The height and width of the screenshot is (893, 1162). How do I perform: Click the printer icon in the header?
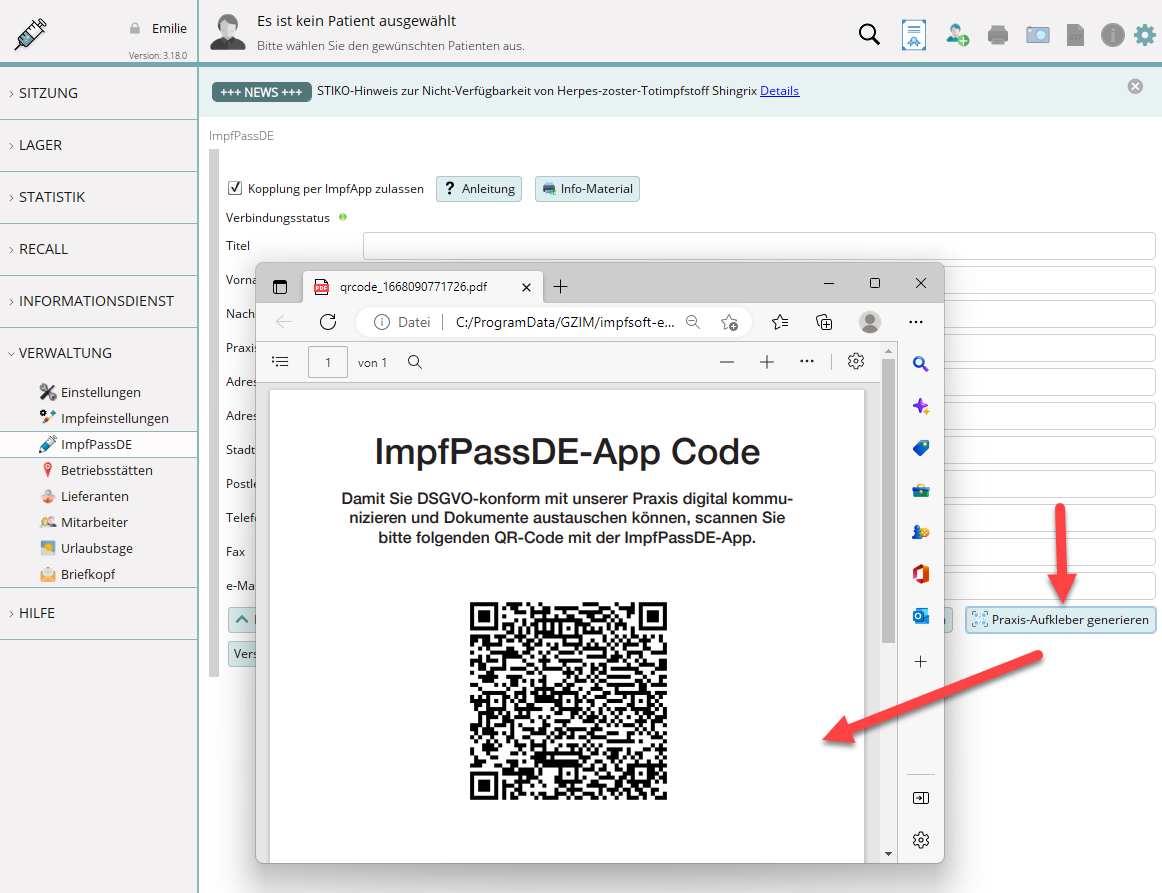[x=998, y=35]
